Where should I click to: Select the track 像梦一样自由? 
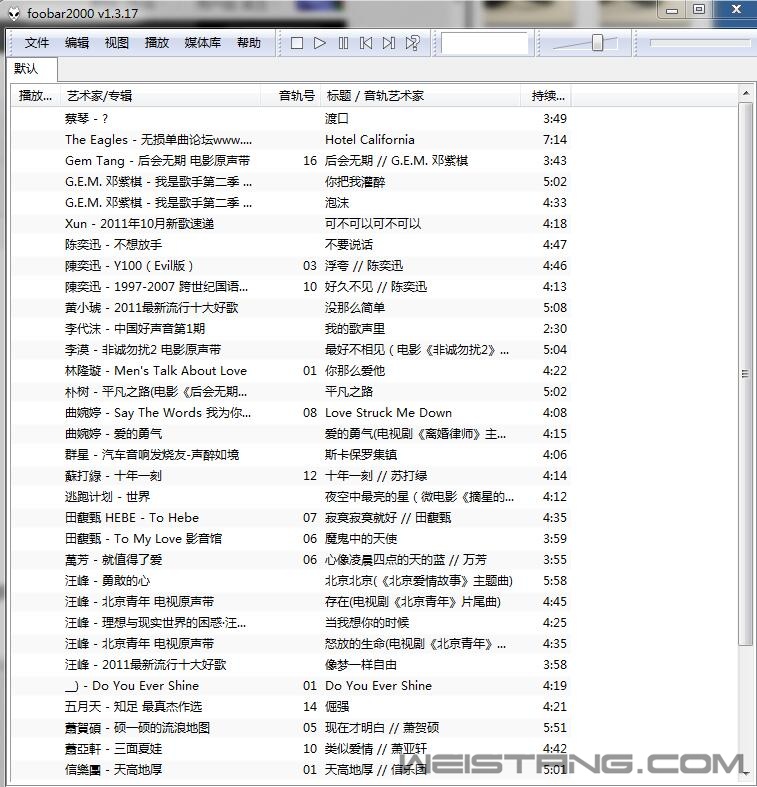(291, 665)
